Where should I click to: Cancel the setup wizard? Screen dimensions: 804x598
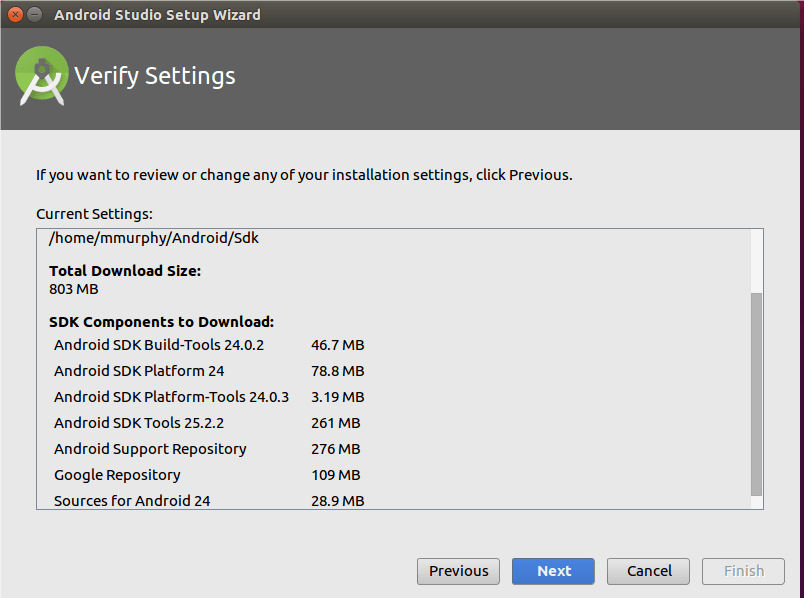coord(648,571)
